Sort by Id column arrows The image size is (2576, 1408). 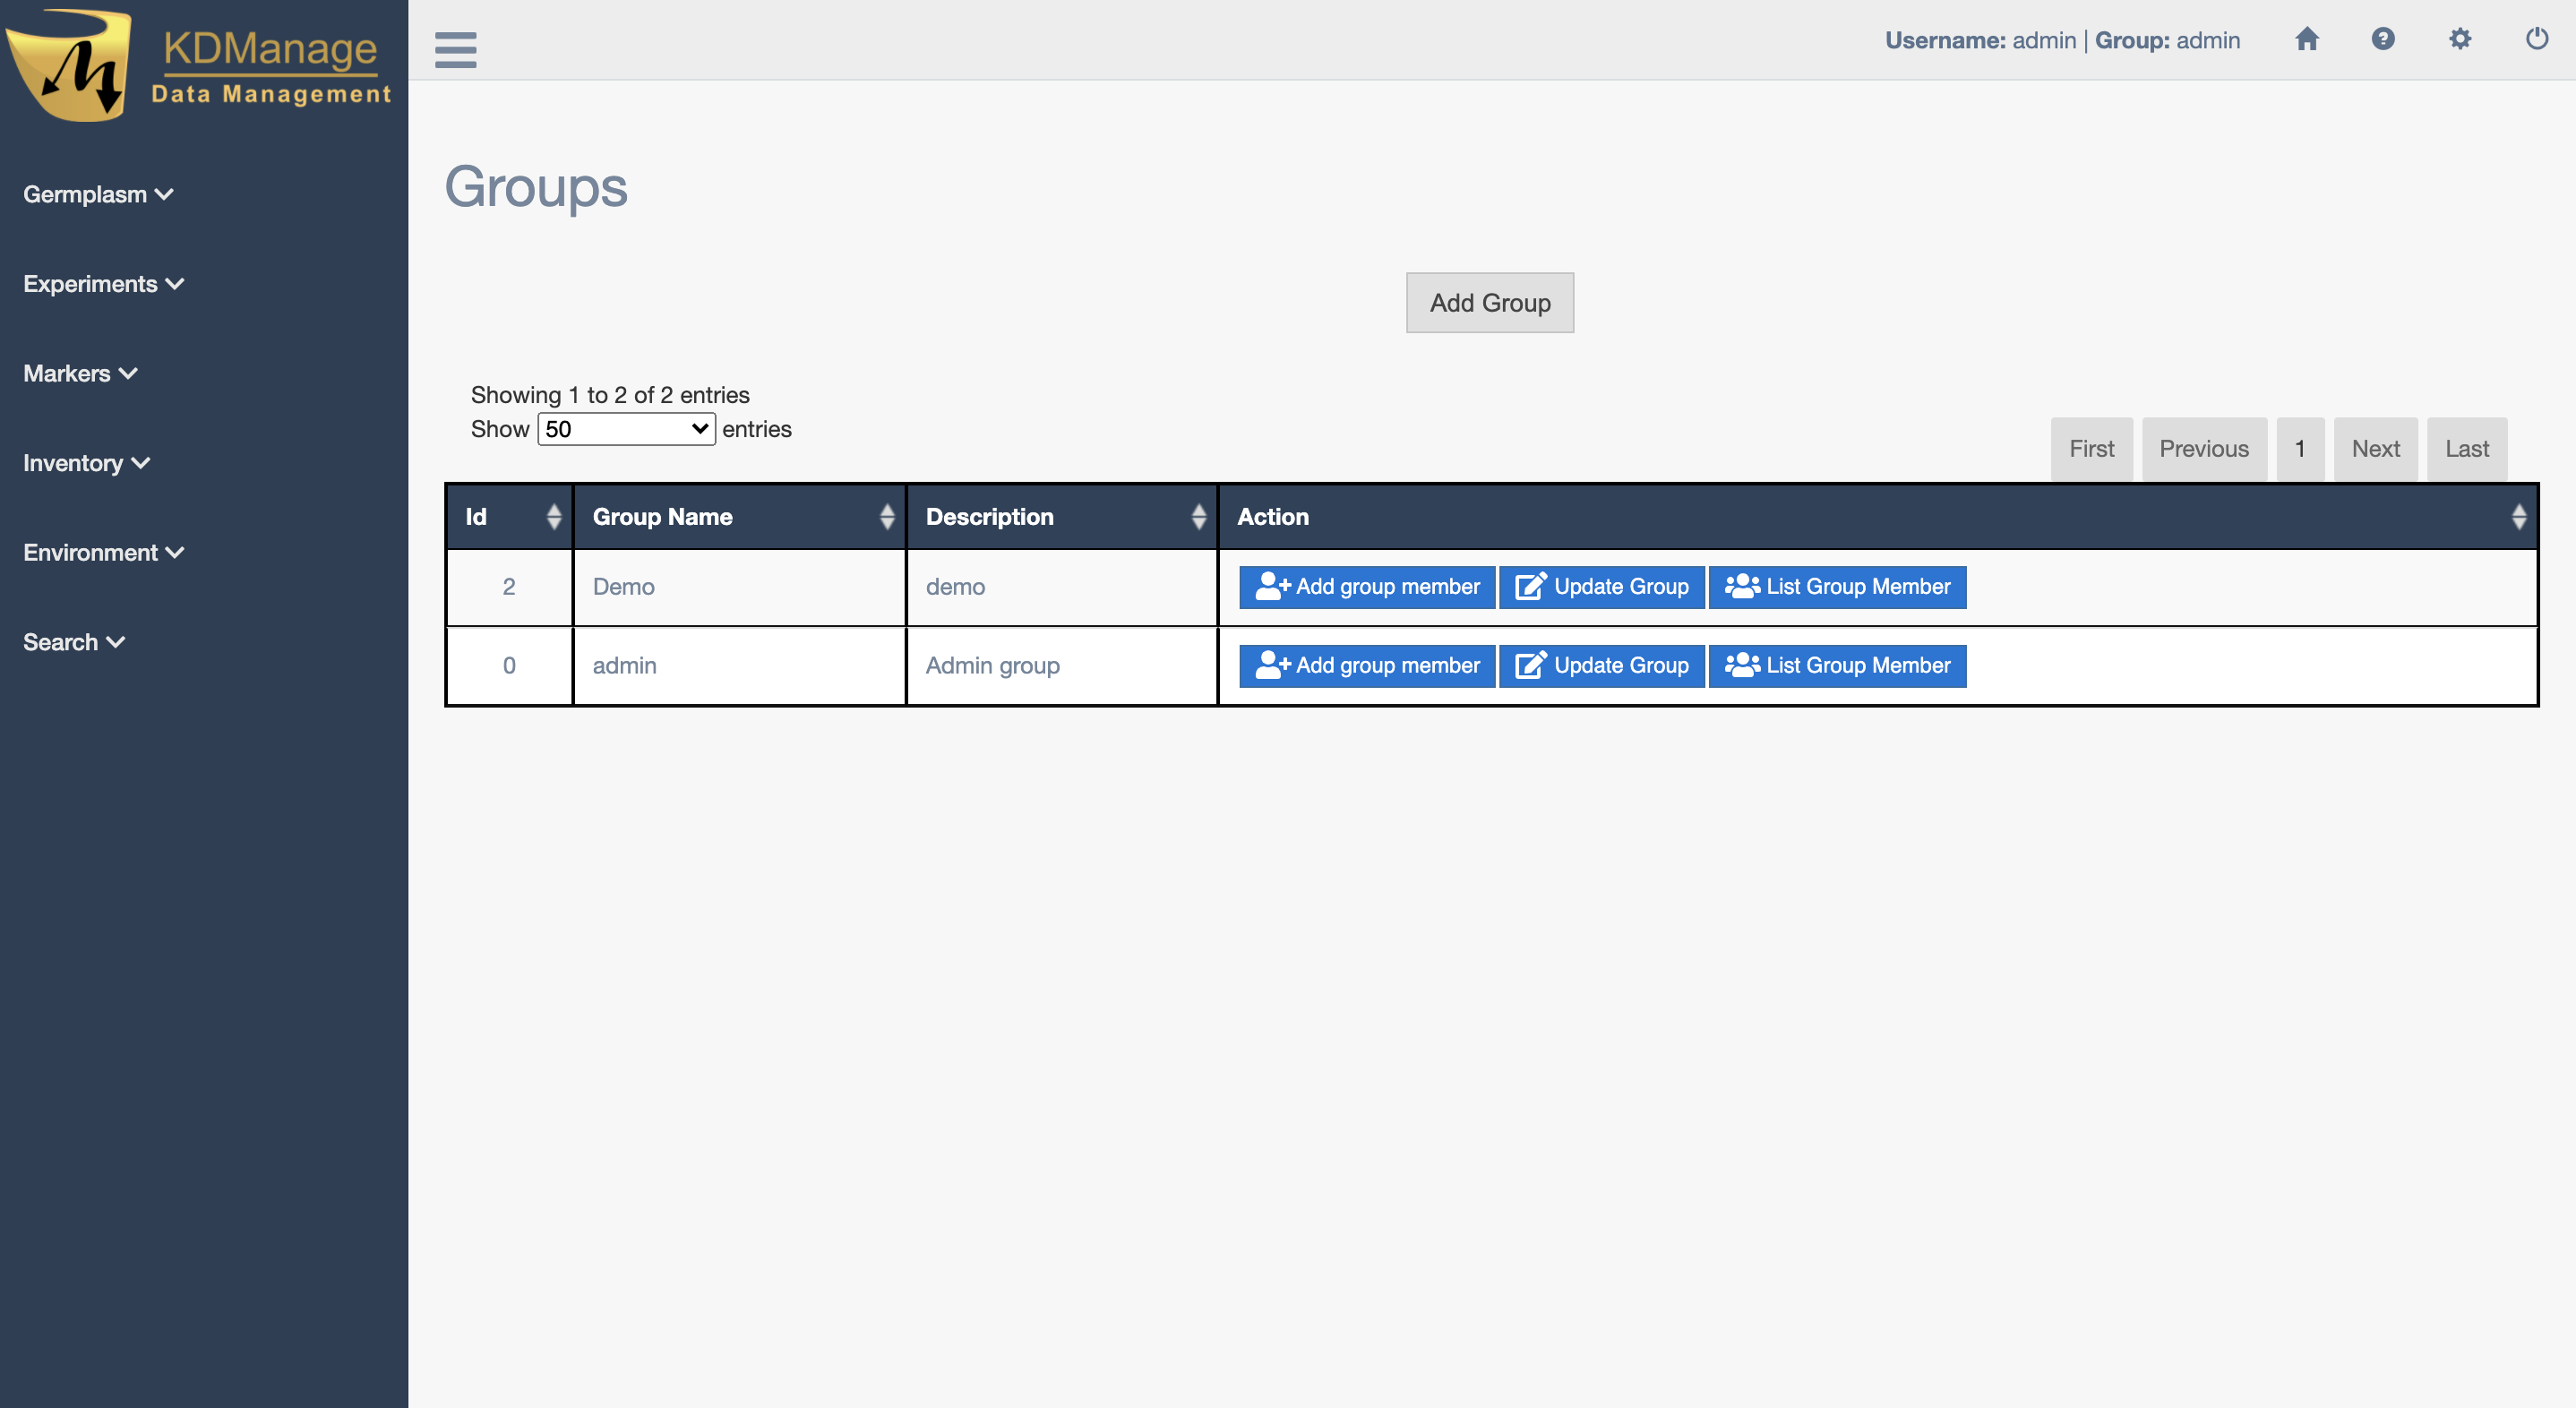point(553,517)
